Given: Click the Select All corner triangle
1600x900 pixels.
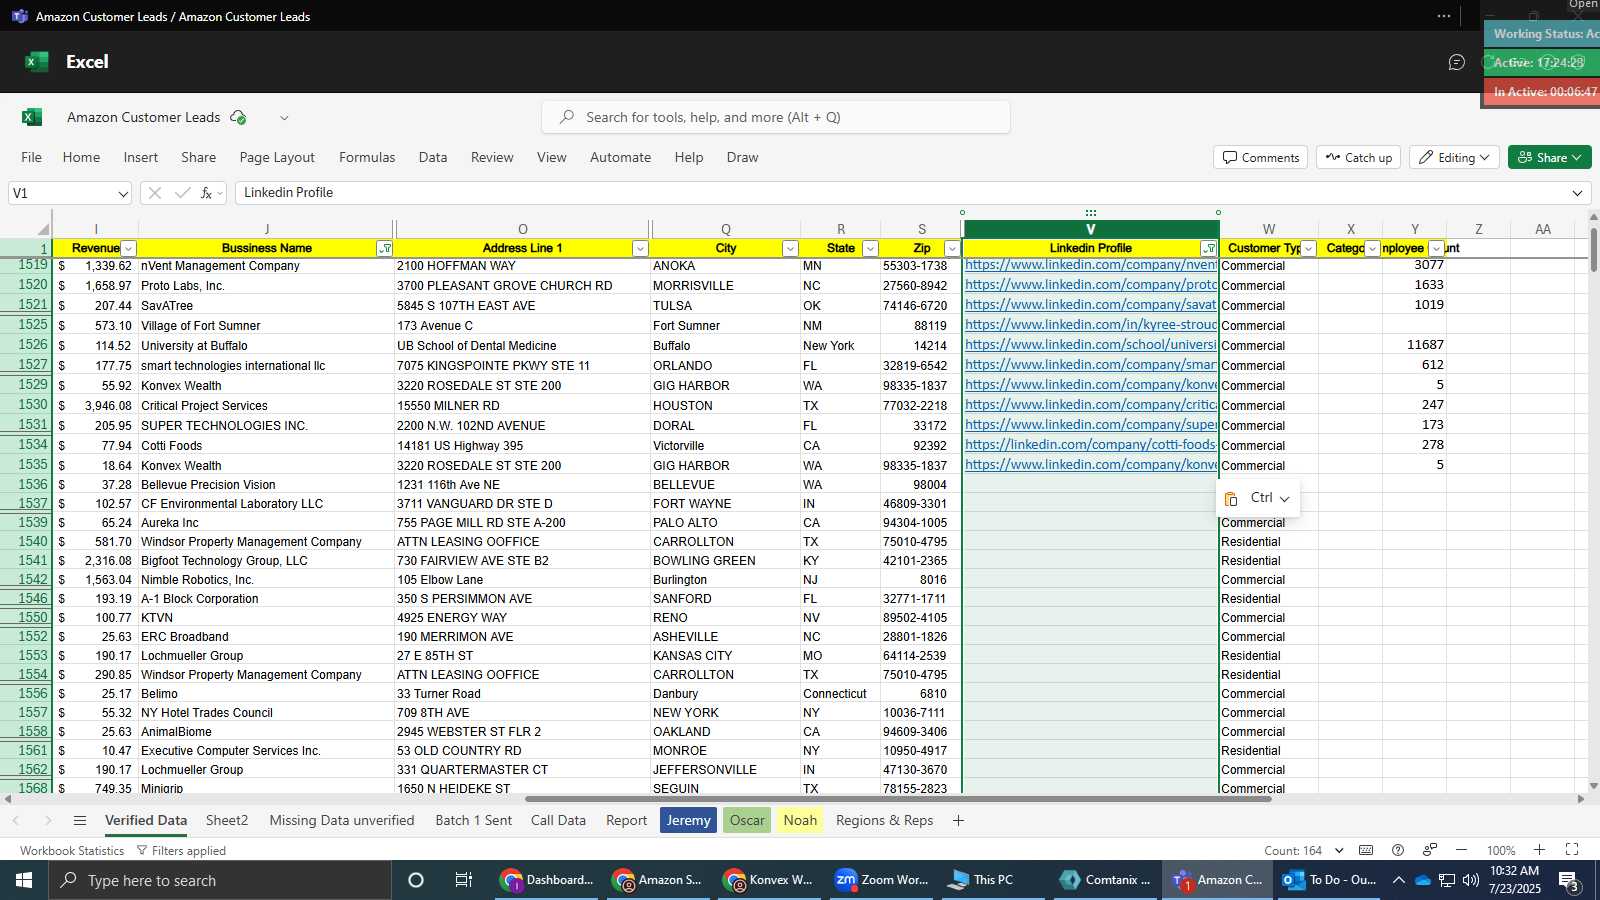Looking at the screenshot, I should (x=43, y=229).
